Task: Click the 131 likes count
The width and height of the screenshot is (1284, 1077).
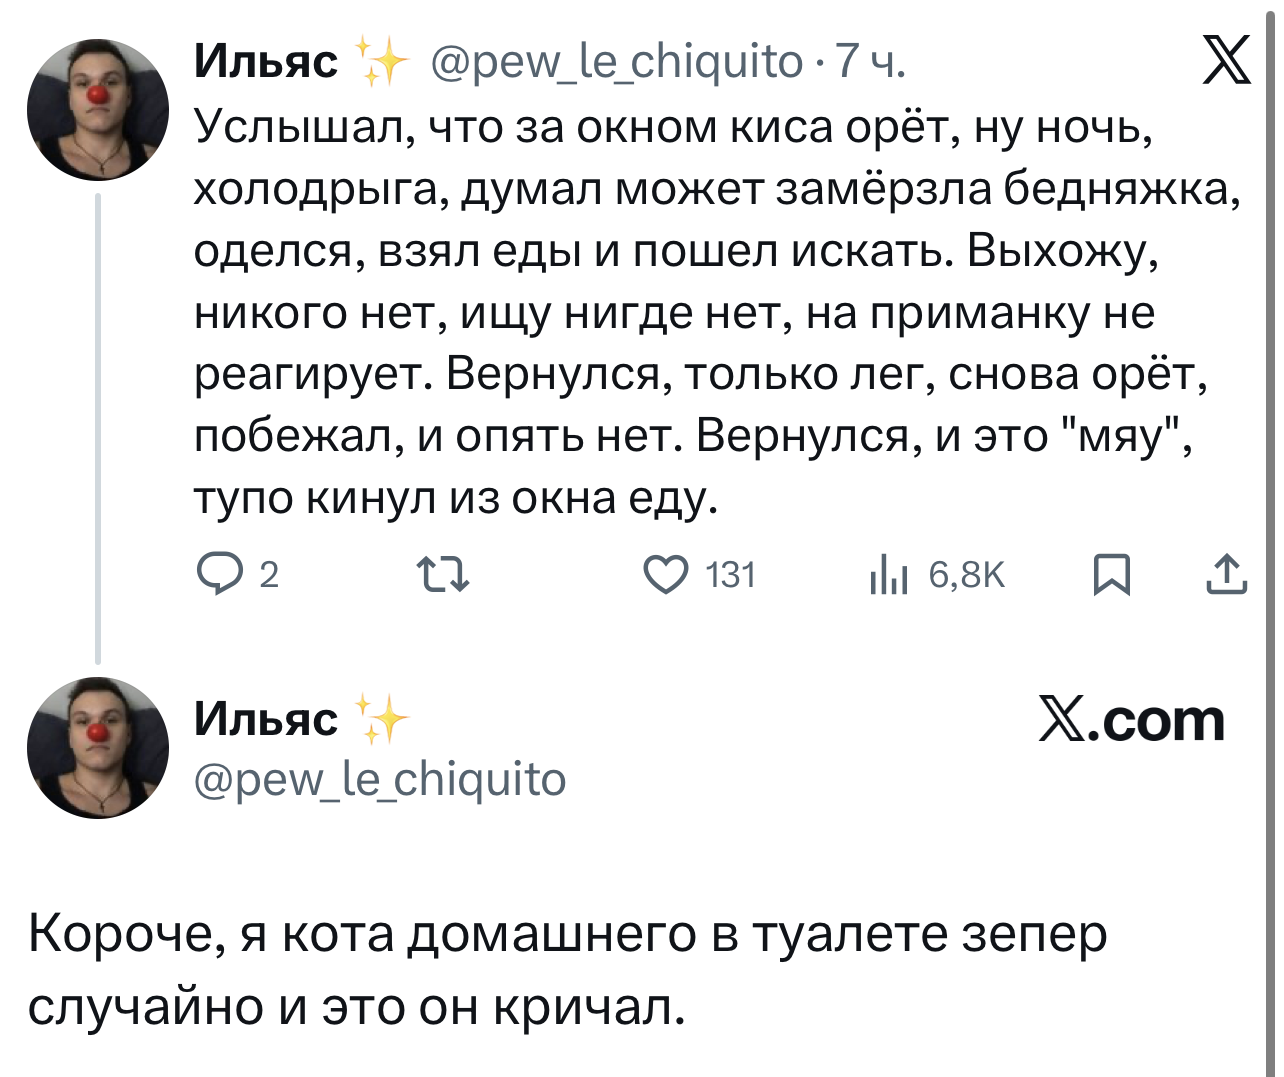Action: 730,575
